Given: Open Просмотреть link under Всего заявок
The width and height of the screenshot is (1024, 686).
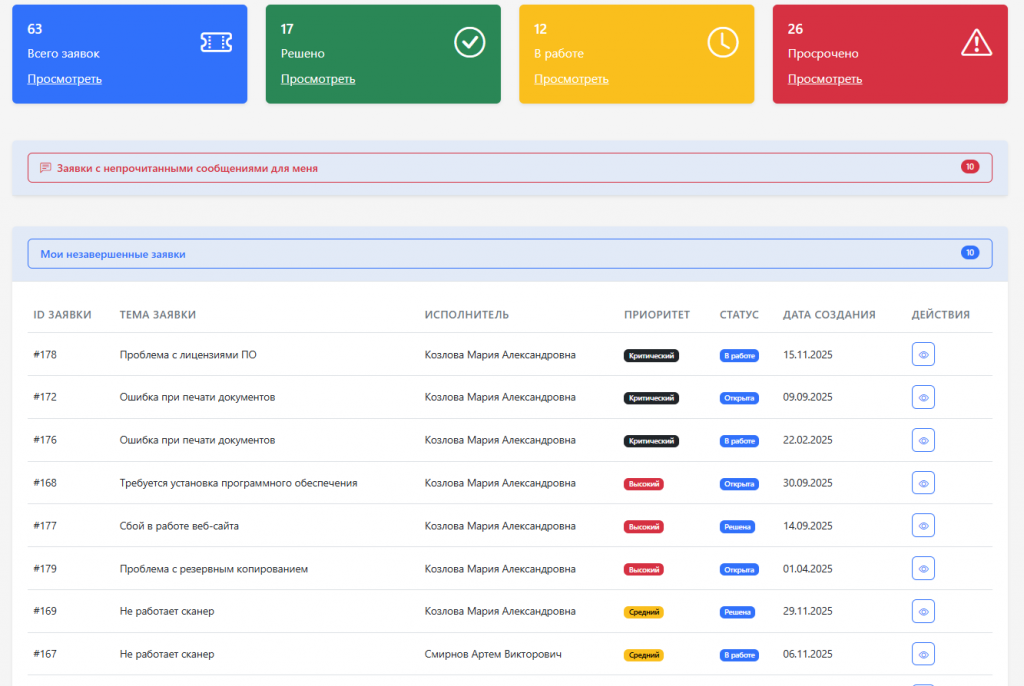Looking at the screenshot, I should click(64, 79).
